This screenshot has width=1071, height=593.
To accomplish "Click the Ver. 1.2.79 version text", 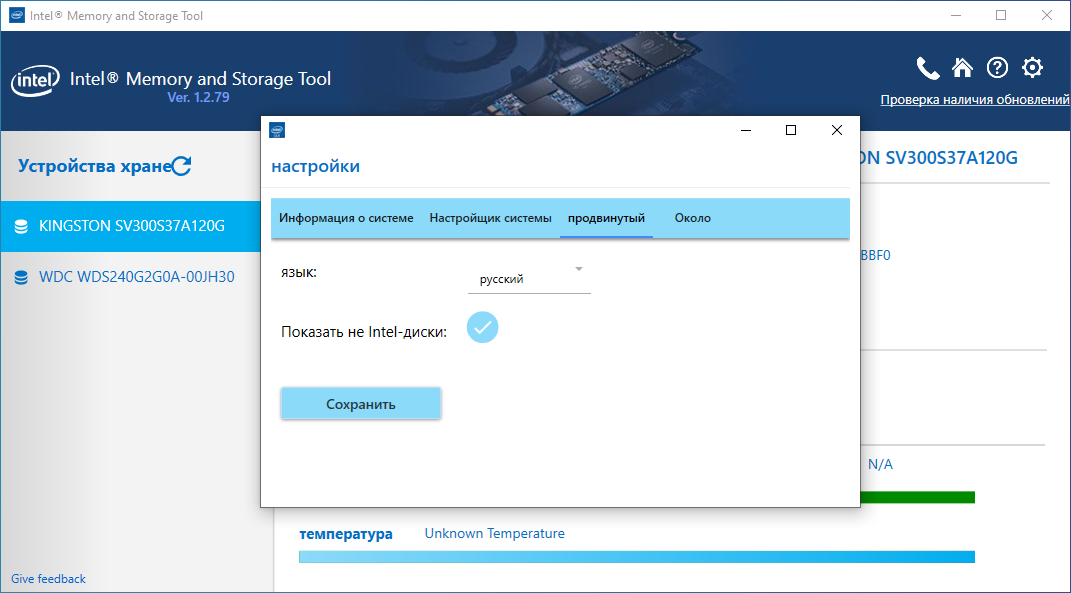I will [198, 98].
